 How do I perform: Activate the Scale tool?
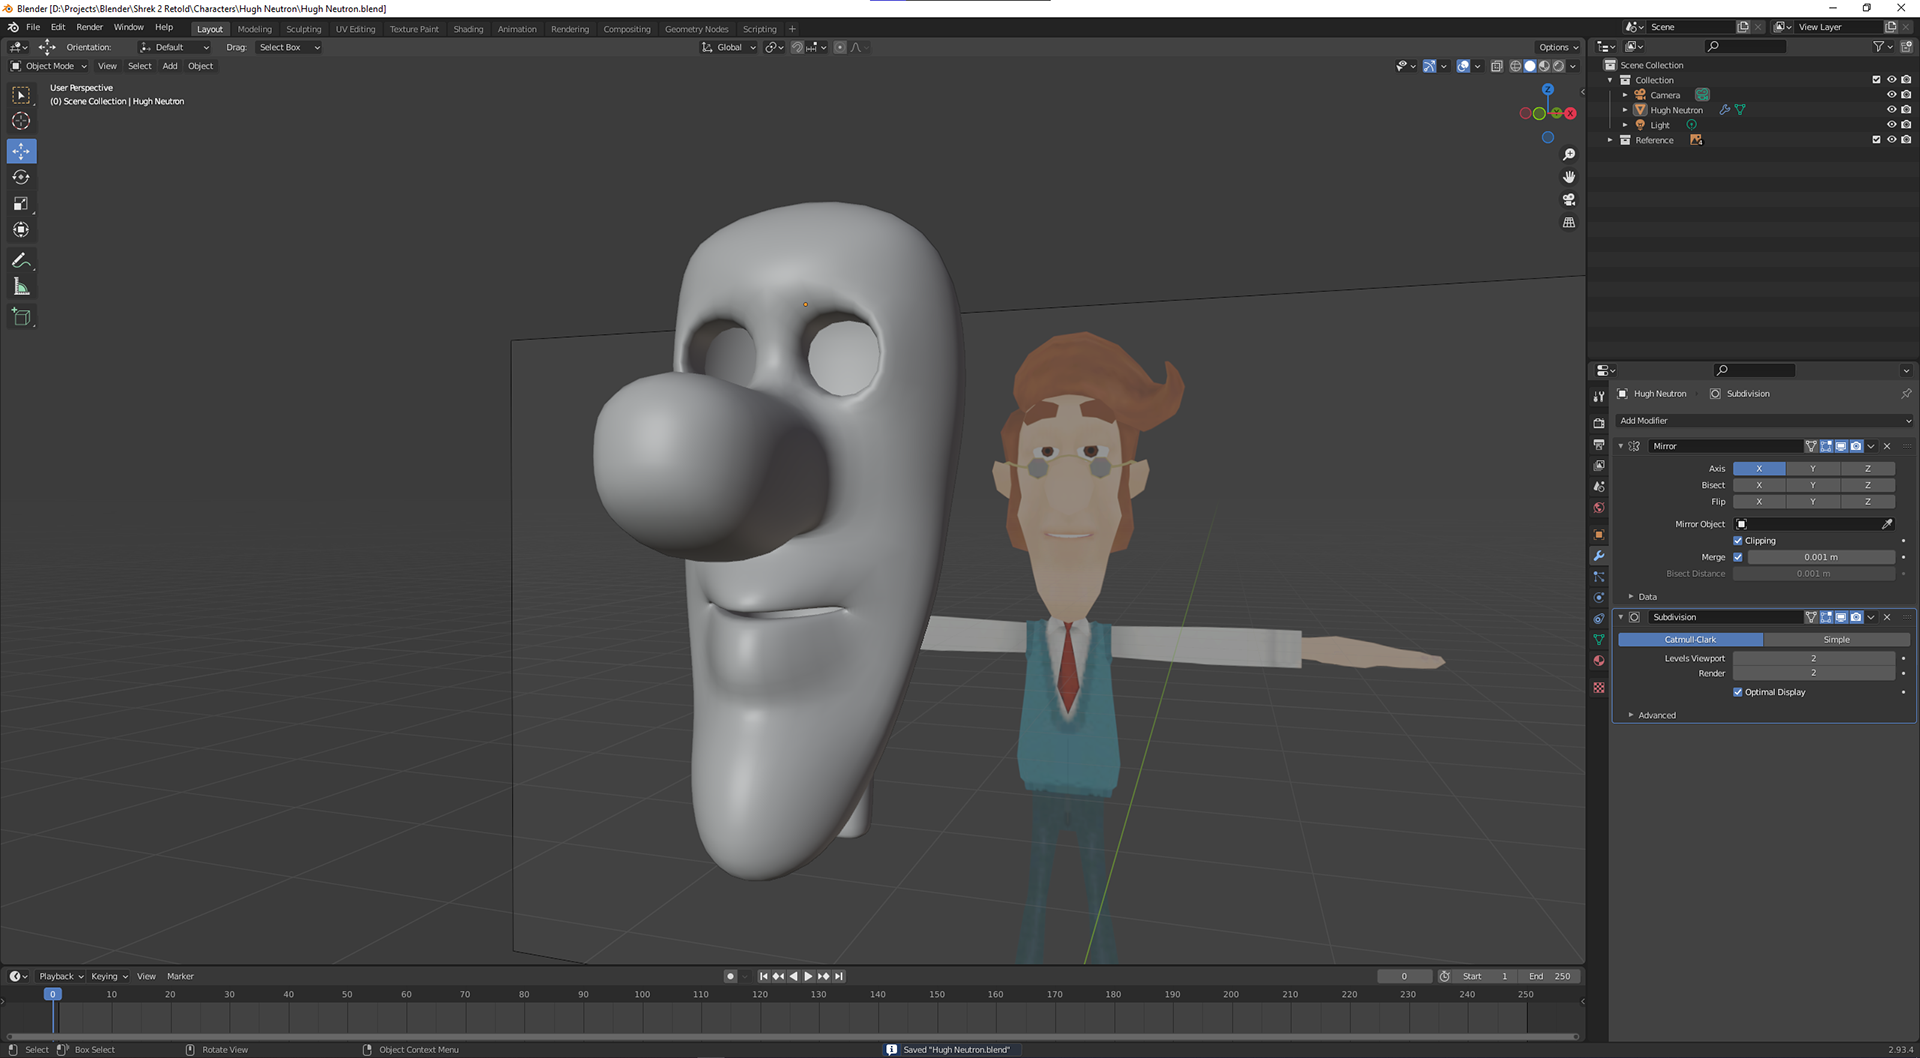point(21,203)
